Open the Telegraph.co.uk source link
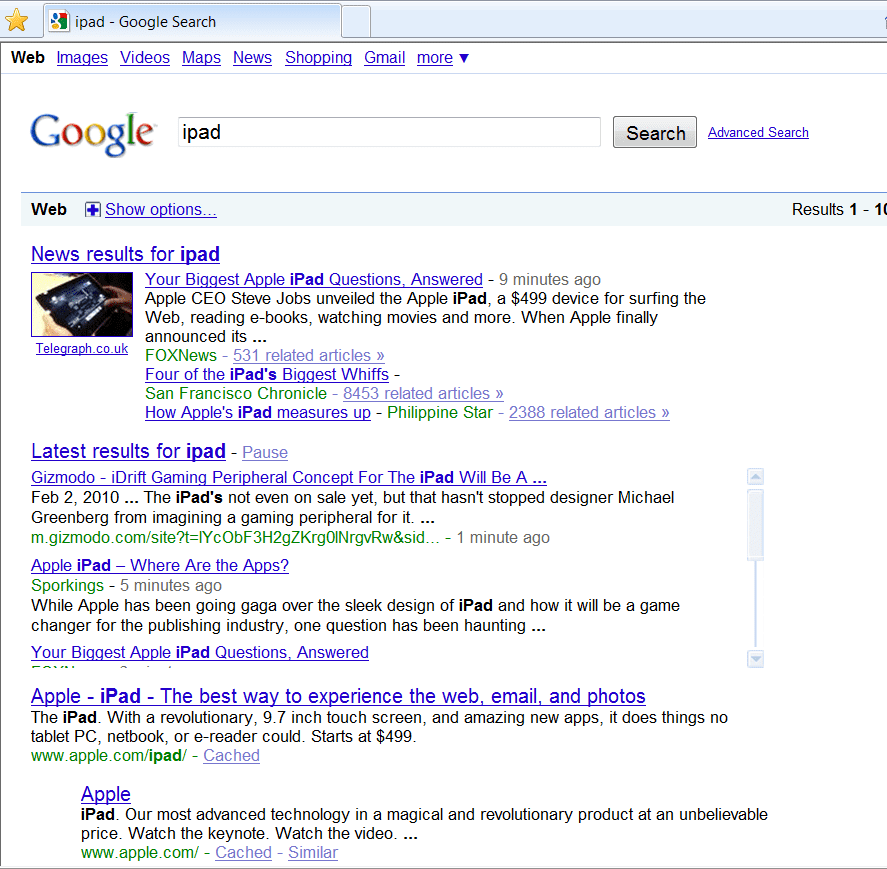Viewport: 887px width, 869px height. [82, 349]
